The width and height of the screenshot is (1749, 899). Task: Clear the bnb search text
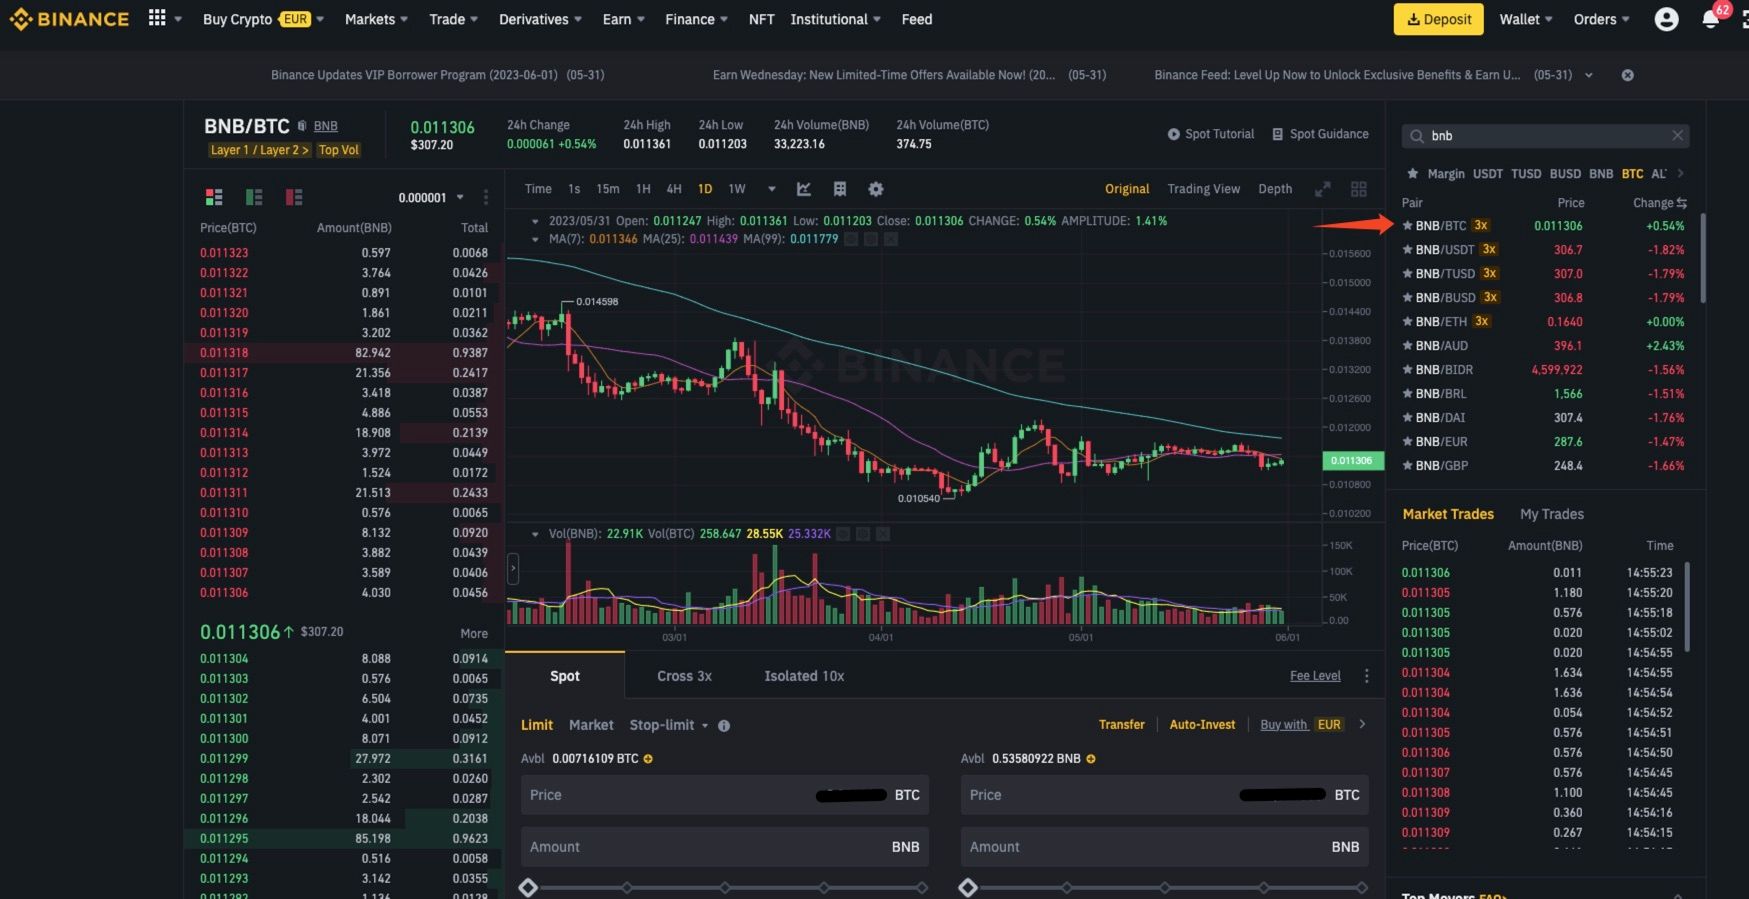tap(1677, 135)
